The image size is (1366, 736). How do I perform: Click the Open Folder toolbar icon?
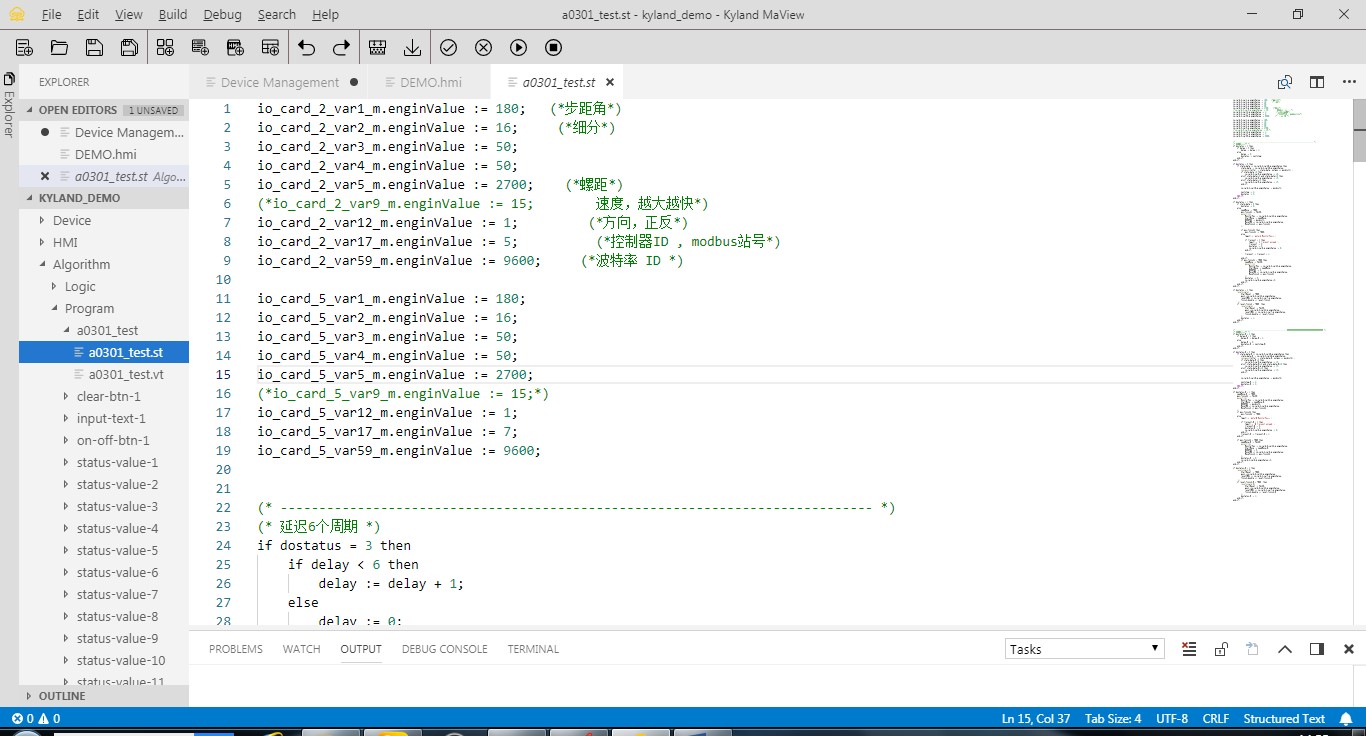(59, 47)
